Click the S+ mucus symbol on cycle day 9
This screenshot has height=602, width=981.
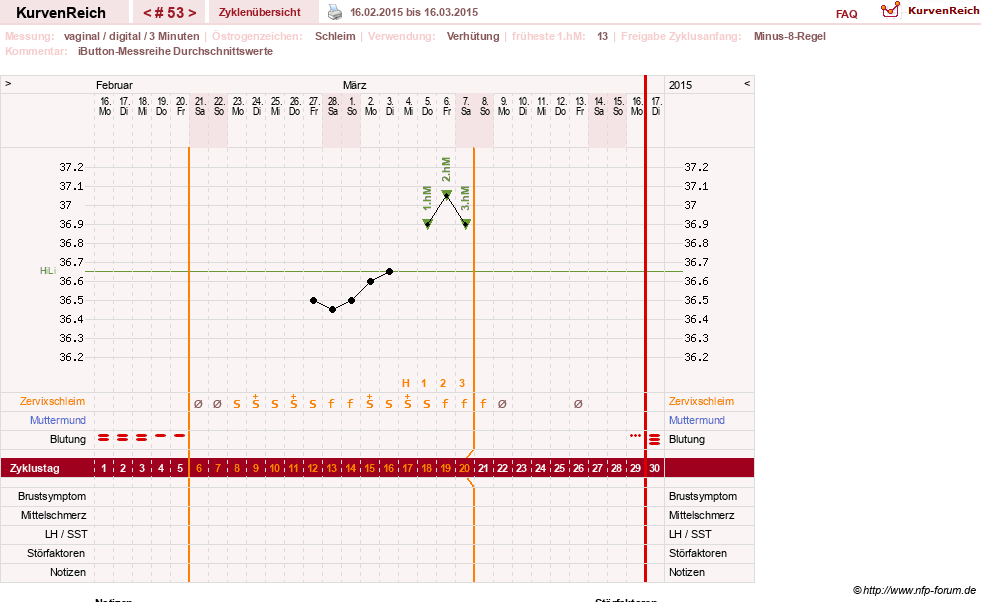click(x=255, y=402)
